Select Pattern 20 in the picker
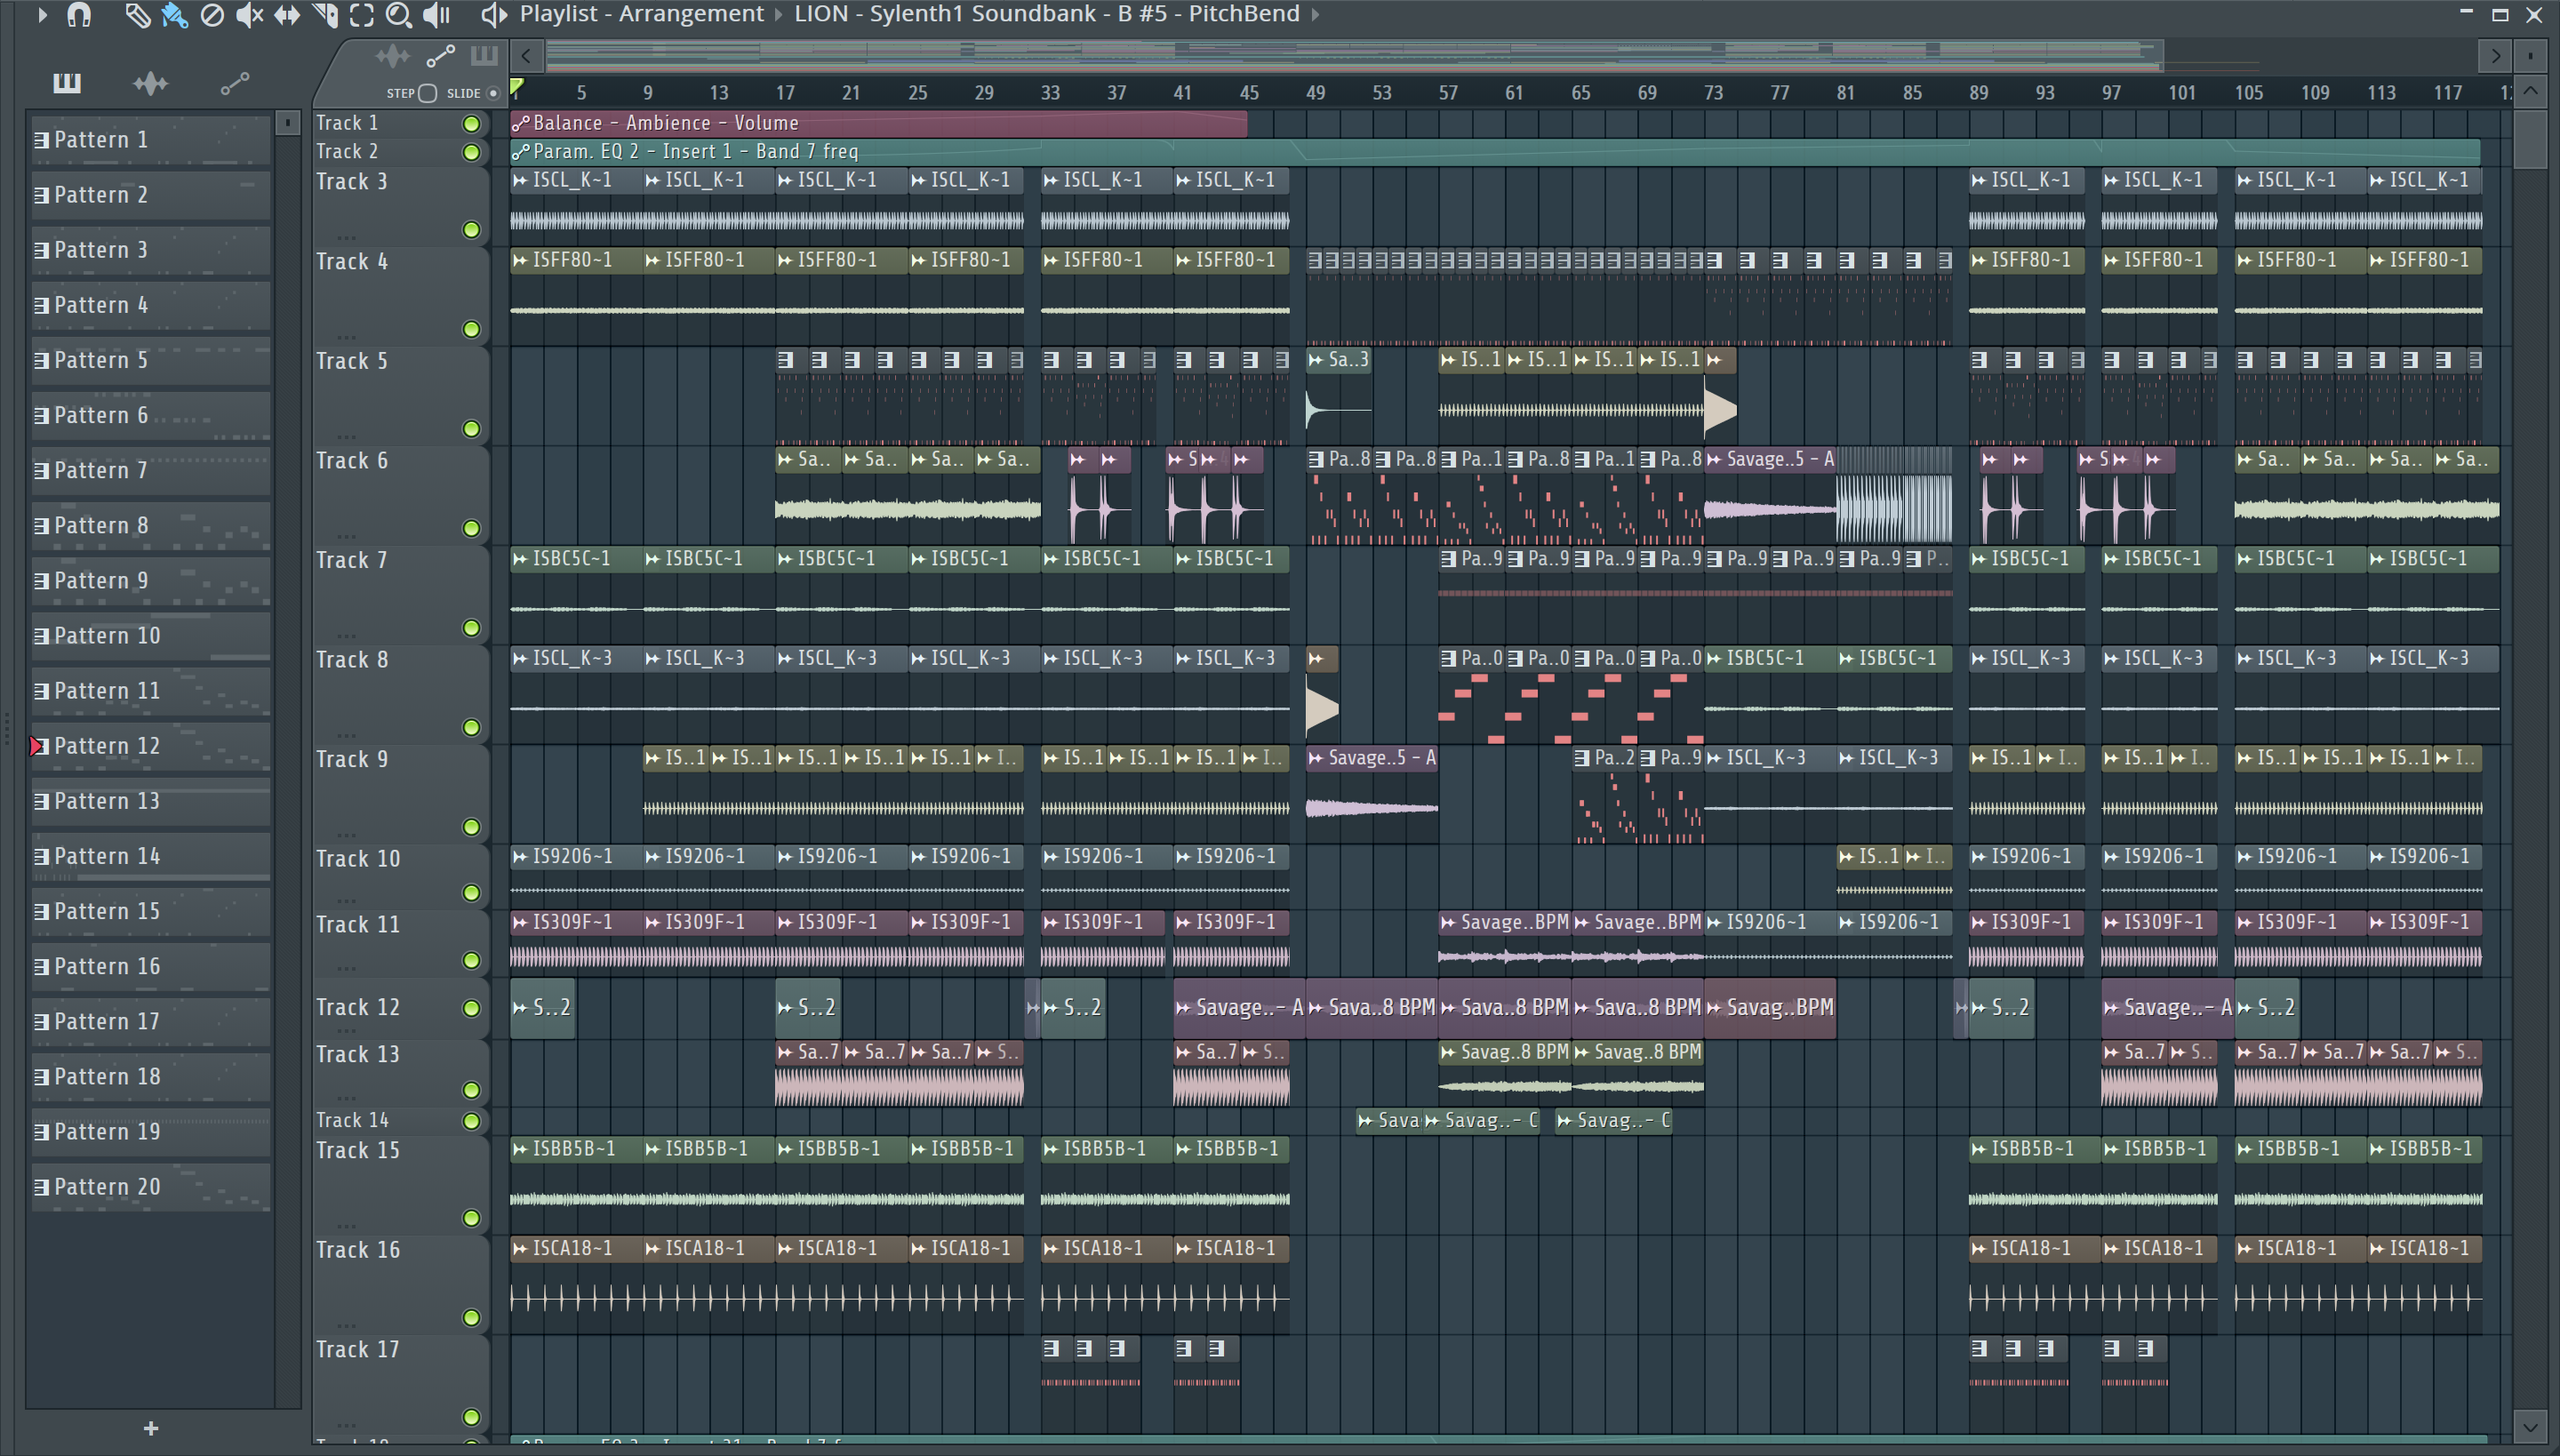 (151, 1187)
